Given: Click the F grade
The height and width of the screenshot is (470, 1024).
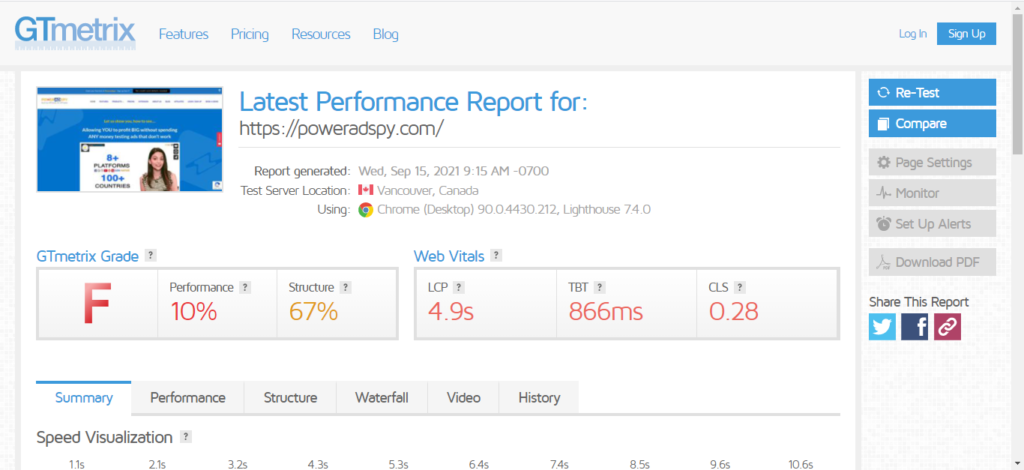Looking at the screenshot, I should [97, 304].
